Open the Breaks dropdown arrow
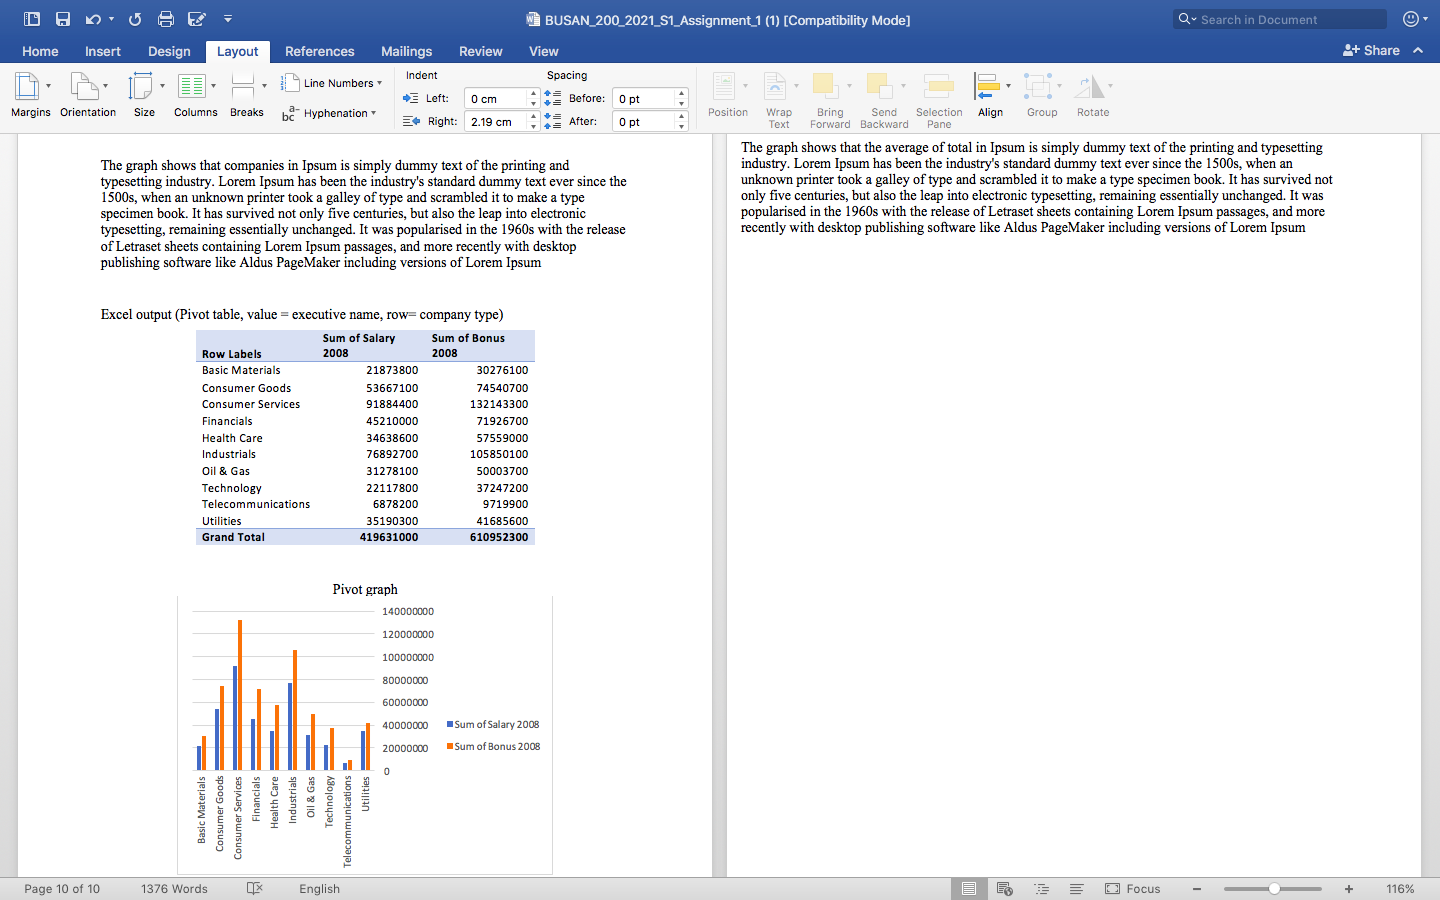 (264, 86)
